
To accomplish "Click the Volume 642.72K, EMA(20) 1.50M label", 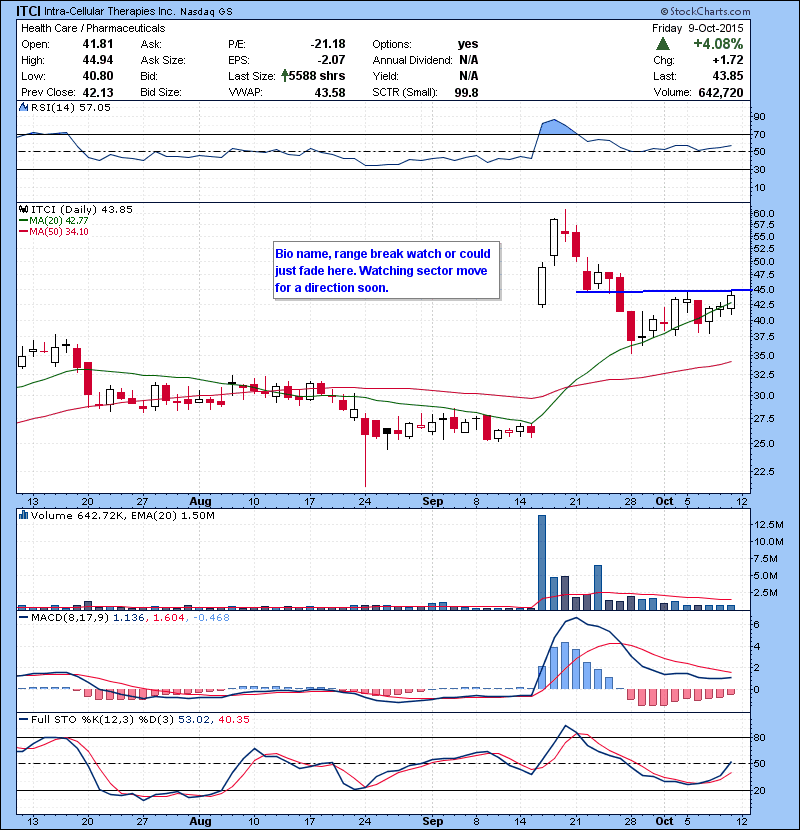I will (x=122, y=515).
